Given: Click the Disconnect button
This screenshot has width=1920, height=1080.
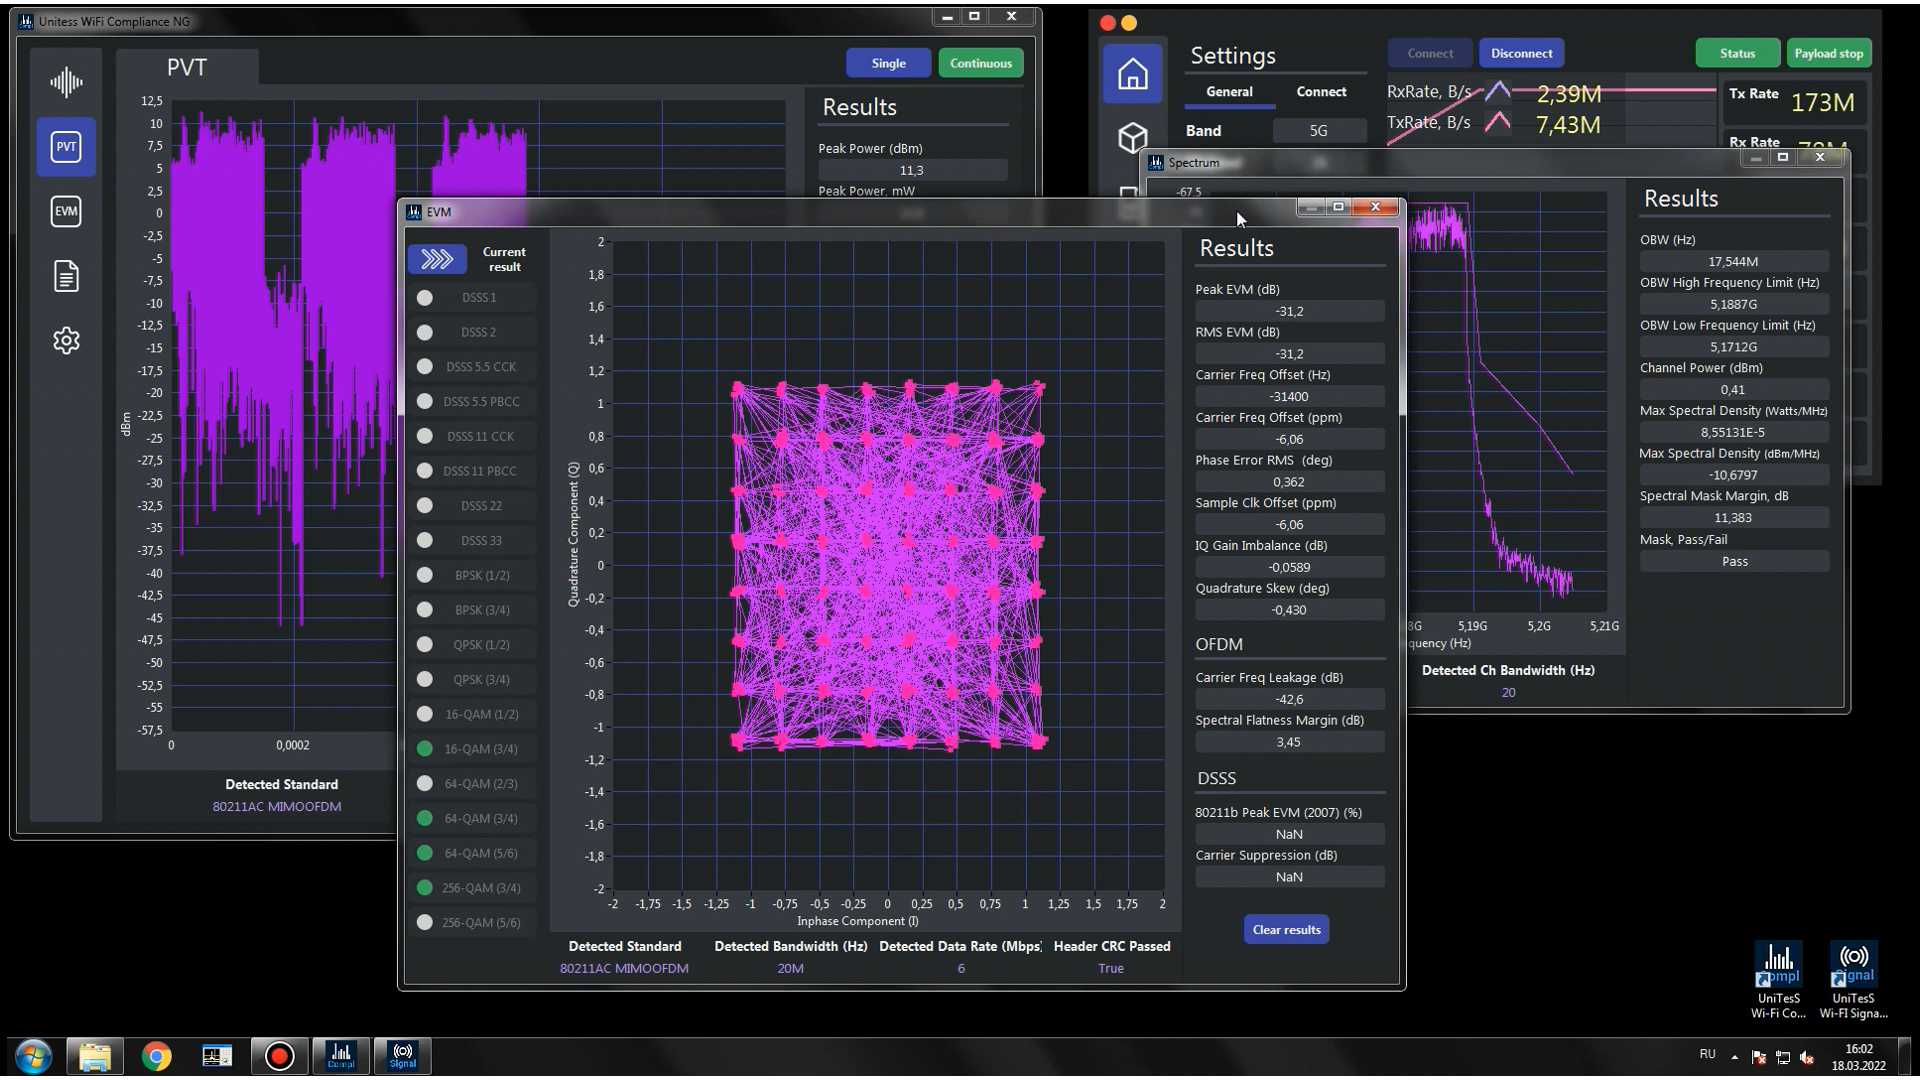Looking at the screenshot, I should [1521, 53].
